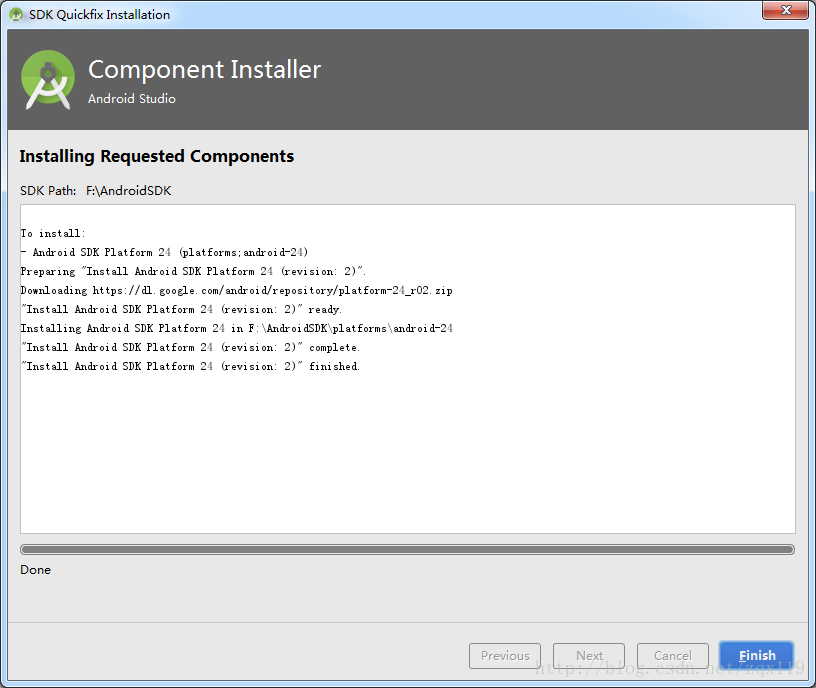Close the SDK Quickfix Installation window
This screenshot has width=816, height=688.
tap(785, 10)
